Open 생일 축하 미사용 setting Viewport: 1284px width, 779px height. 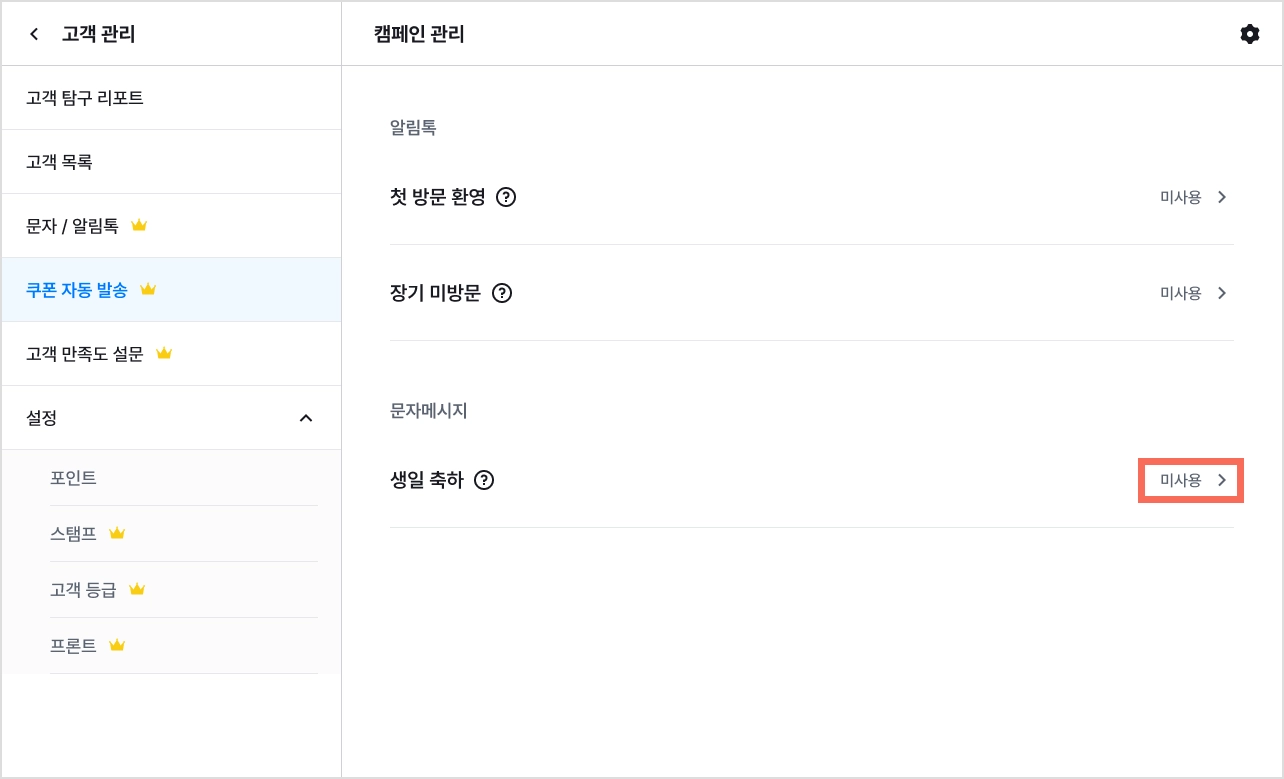pyautogui.click(x=1191, y=480)
